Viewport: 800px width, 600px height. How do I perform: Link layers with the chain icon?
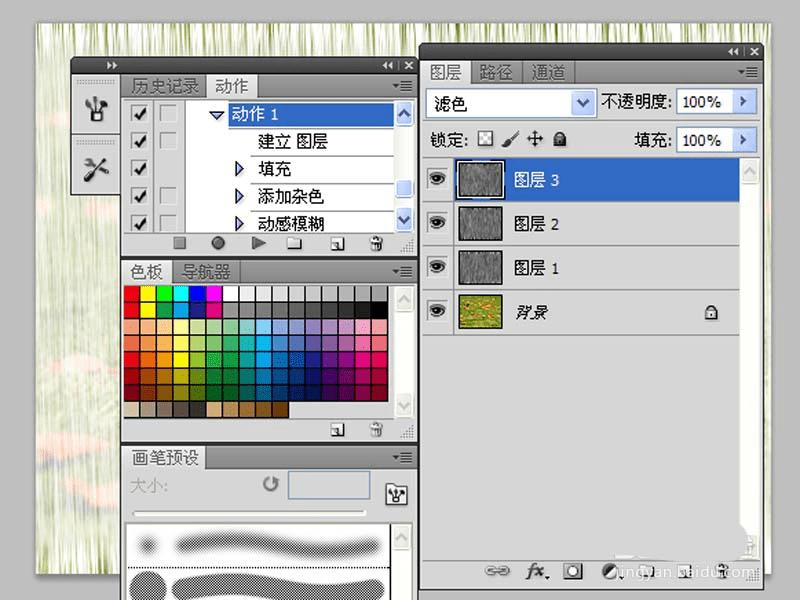(497, 570)
